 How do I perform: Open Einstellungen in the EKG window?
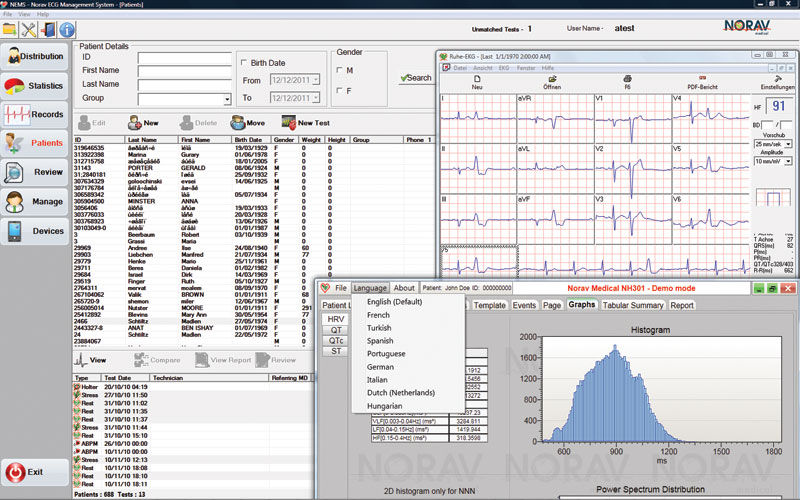point(776,82)
